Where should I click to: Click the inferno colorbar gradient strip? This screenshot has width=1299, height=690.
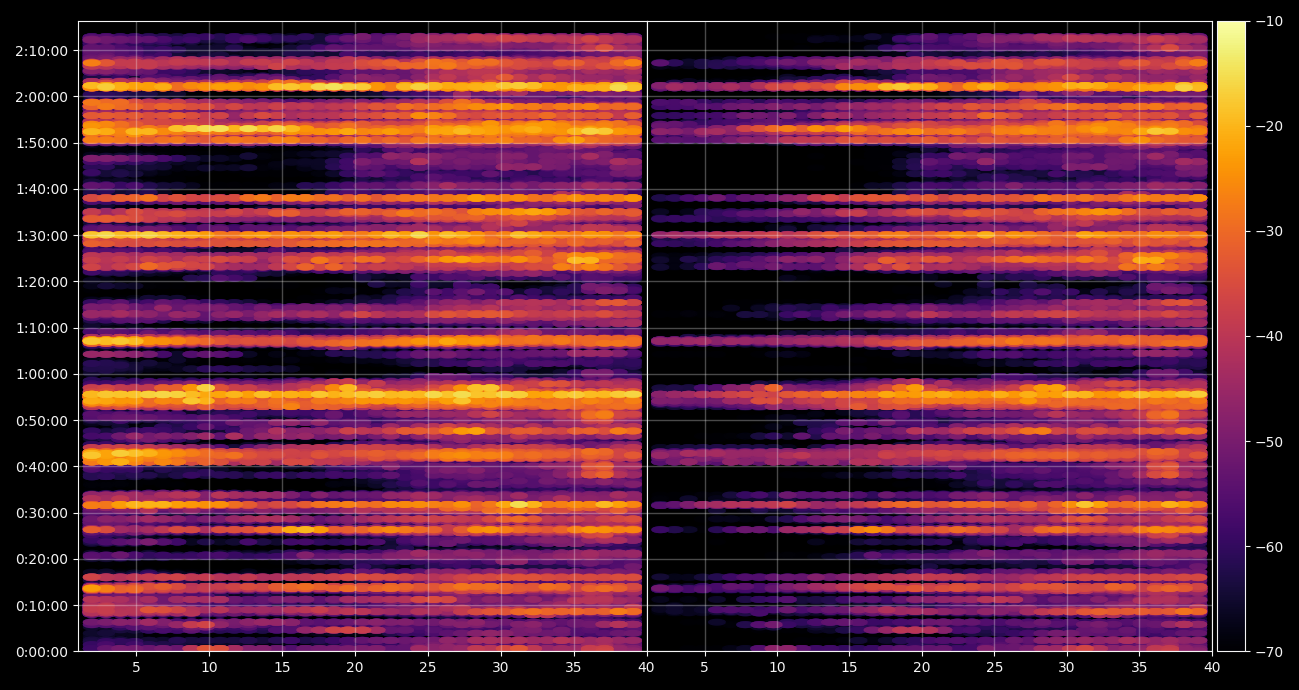pos(1231,336)
